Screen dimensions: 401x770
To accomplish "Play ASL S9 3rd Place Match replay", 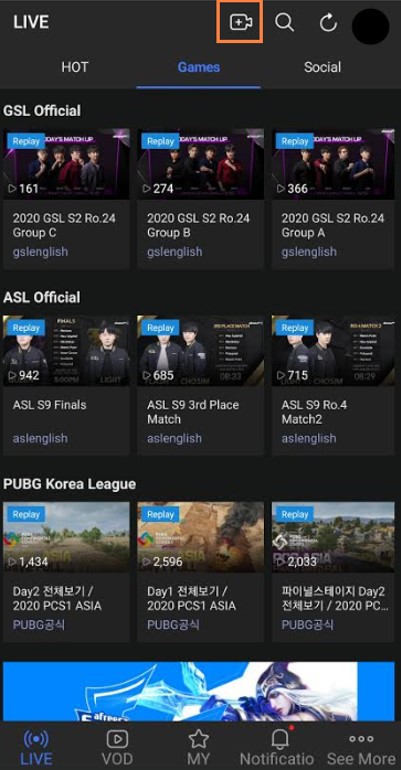I will [x=200, y=351].
